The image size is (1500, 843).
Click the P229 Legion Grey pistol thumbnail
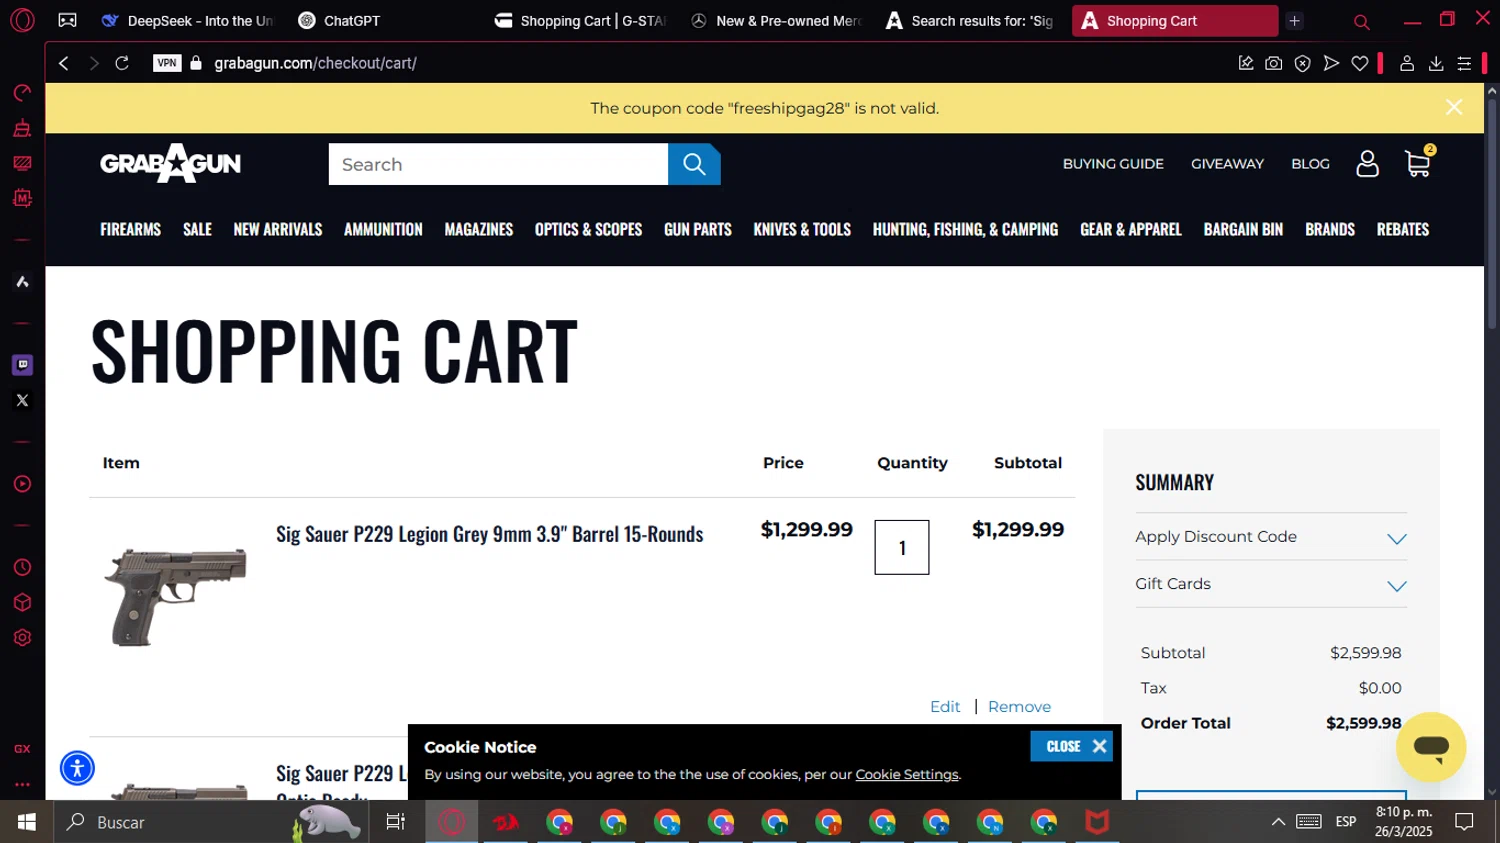(x=175, y=596)
